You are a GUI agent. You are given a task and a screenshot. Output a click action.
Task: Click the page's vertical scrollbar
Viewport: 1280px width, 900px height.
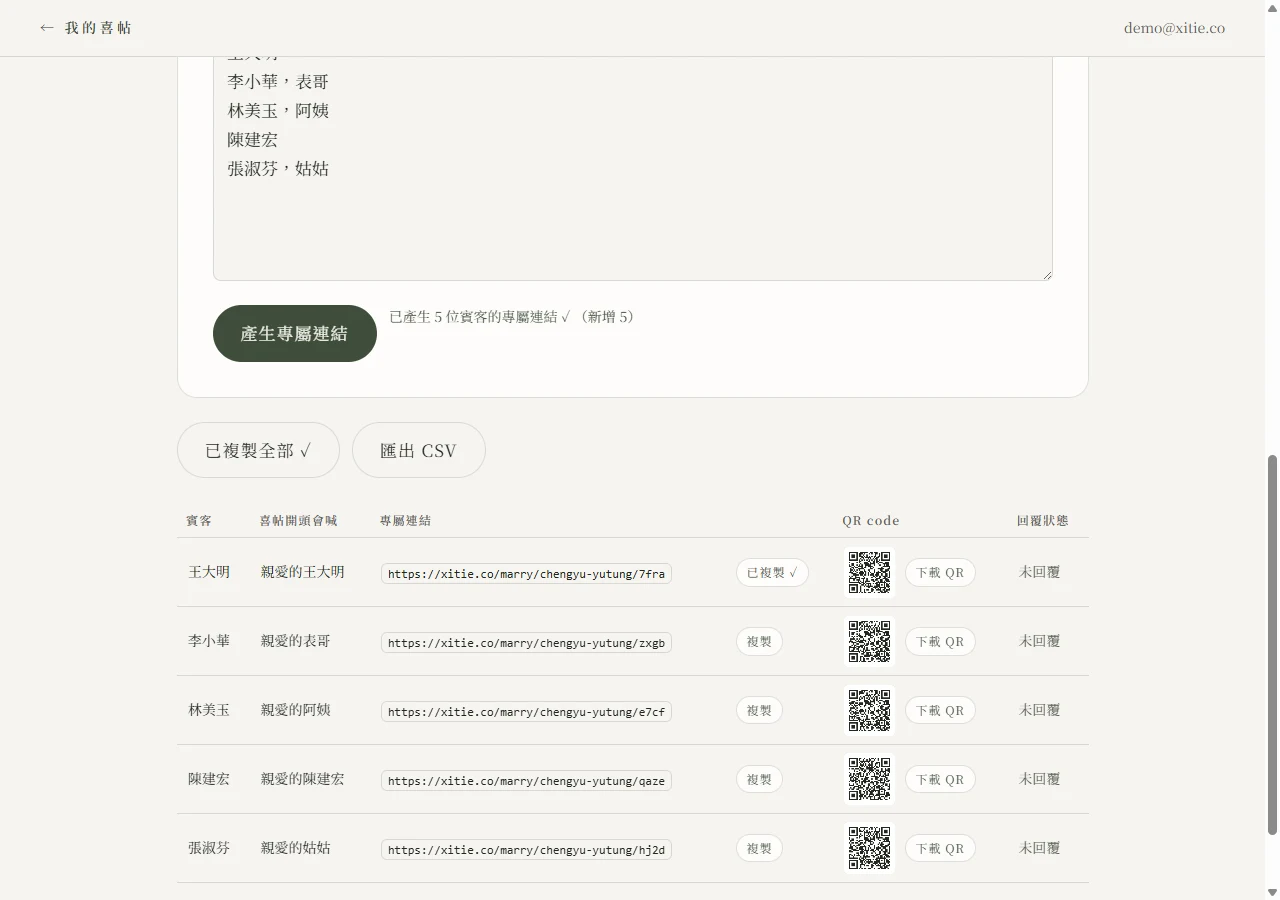tap(1272, 645)
